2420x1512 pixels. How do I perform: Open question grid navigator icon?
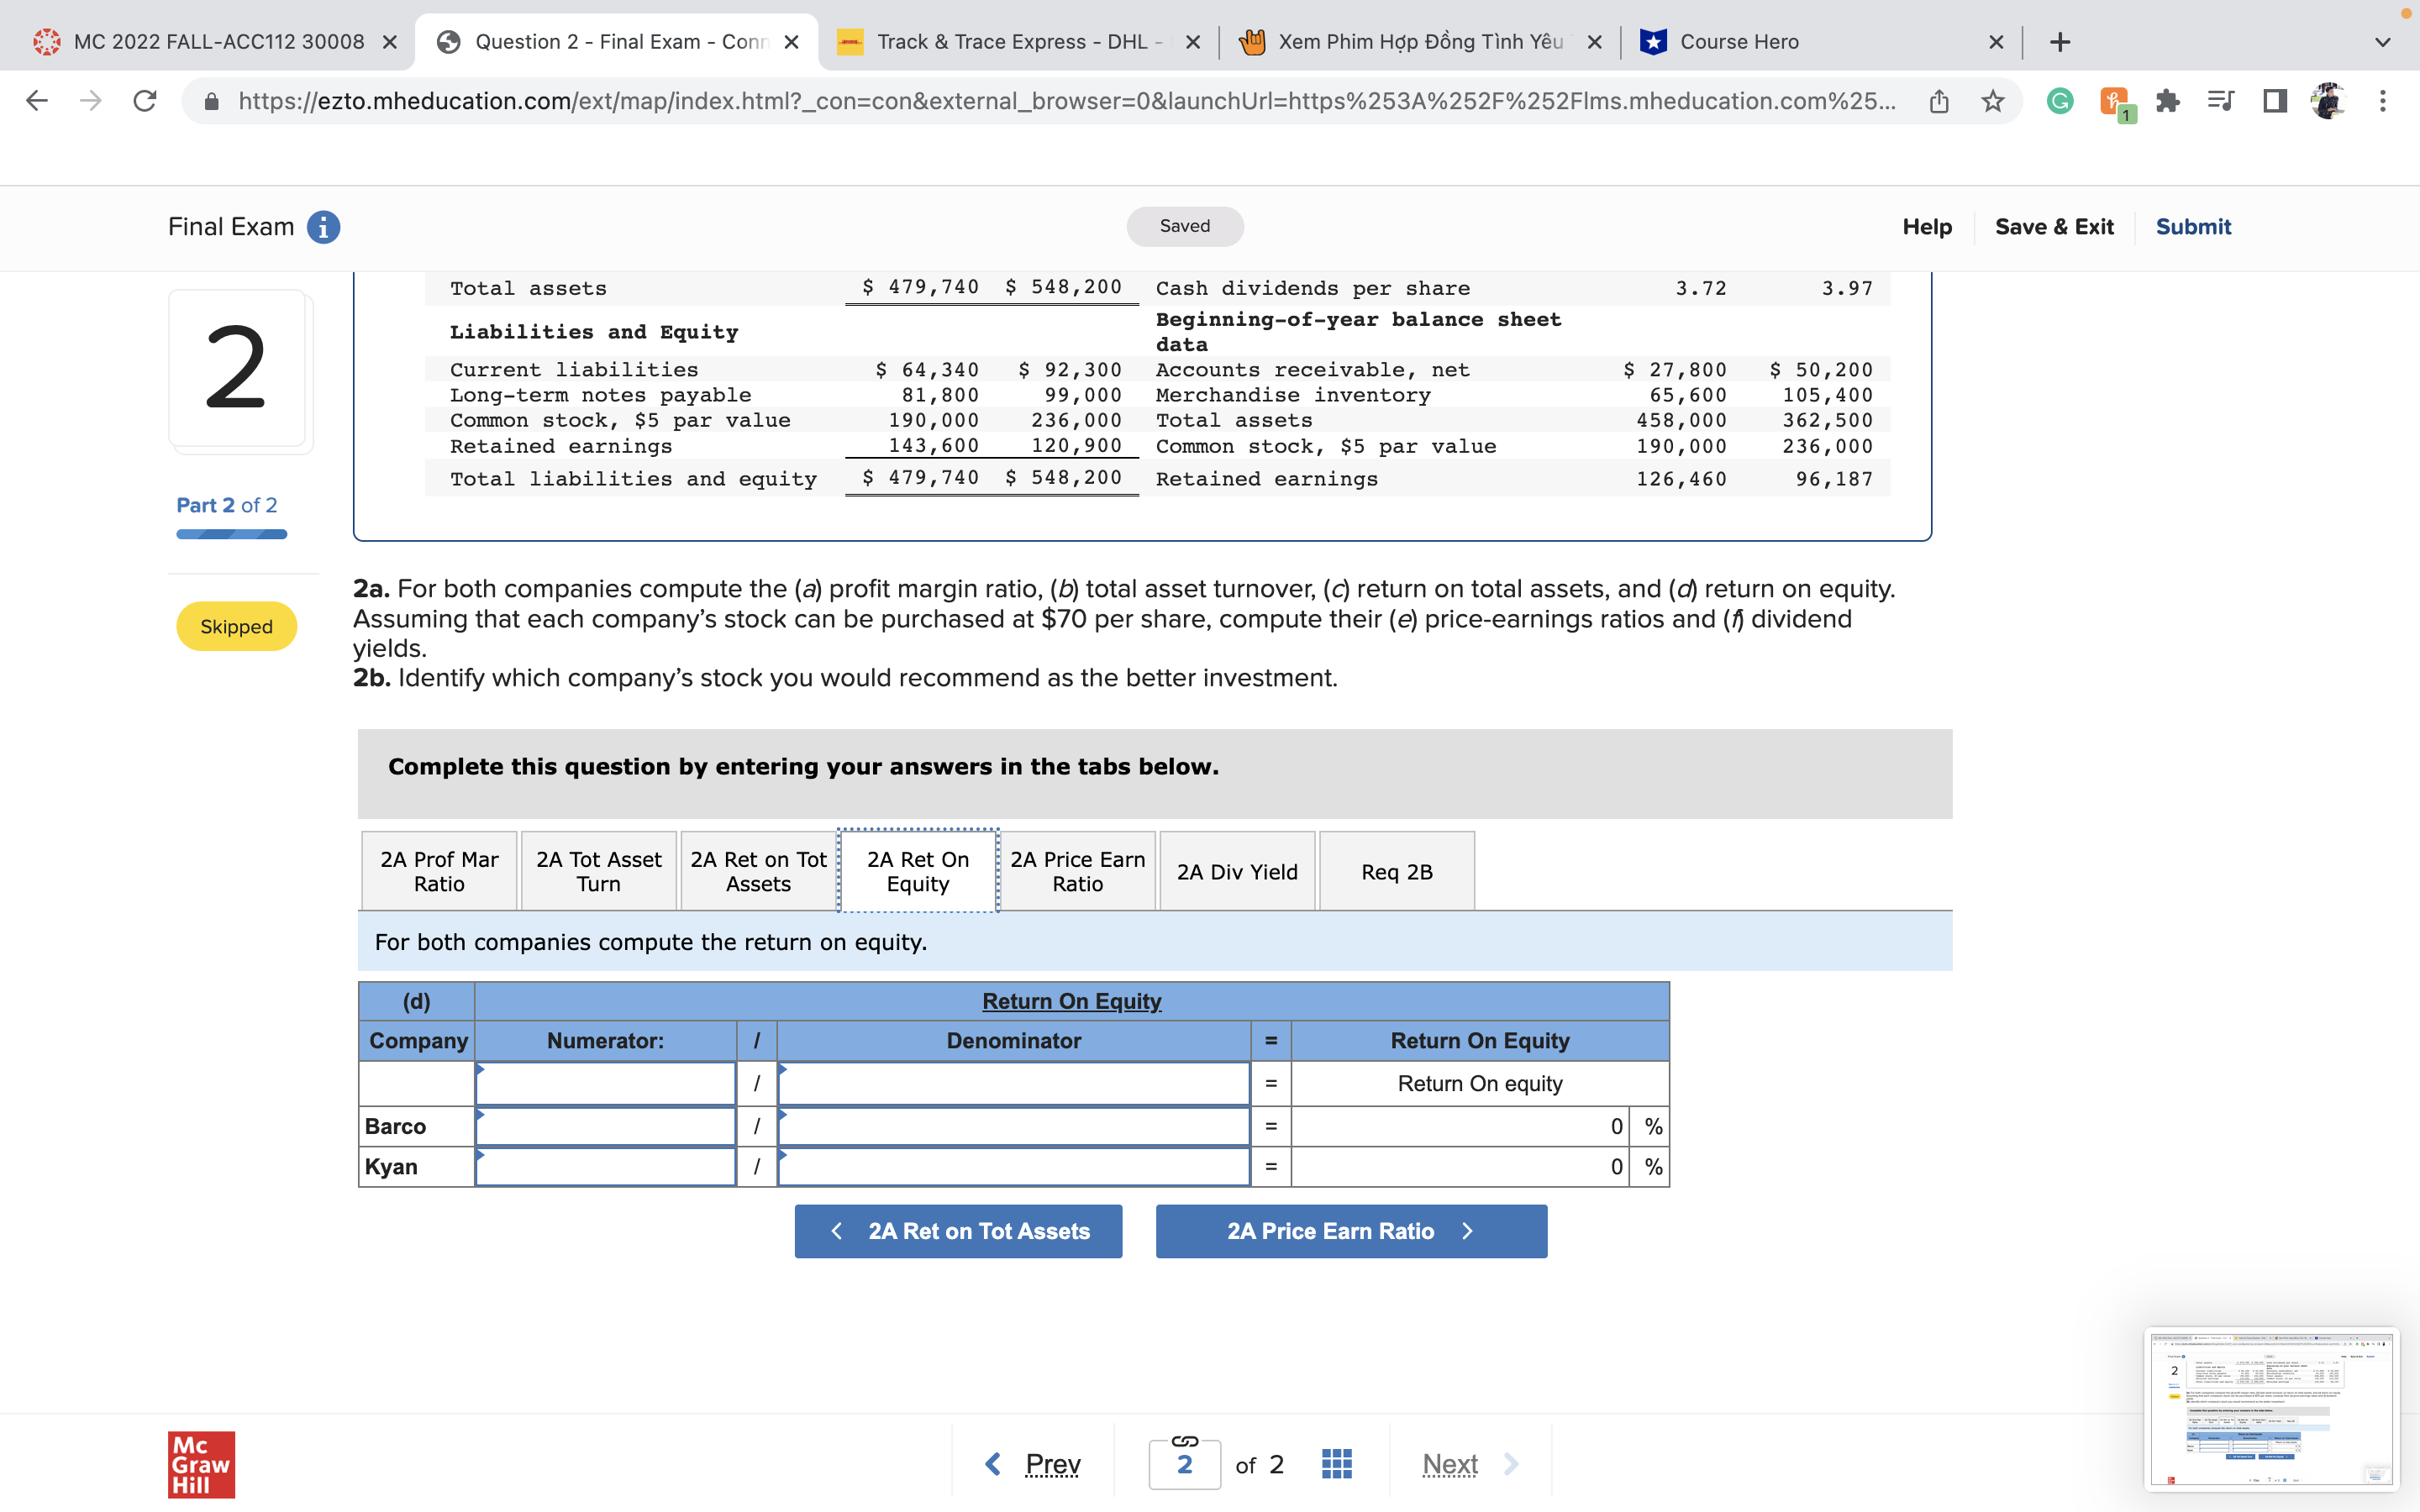[x=1336, y=1464]
